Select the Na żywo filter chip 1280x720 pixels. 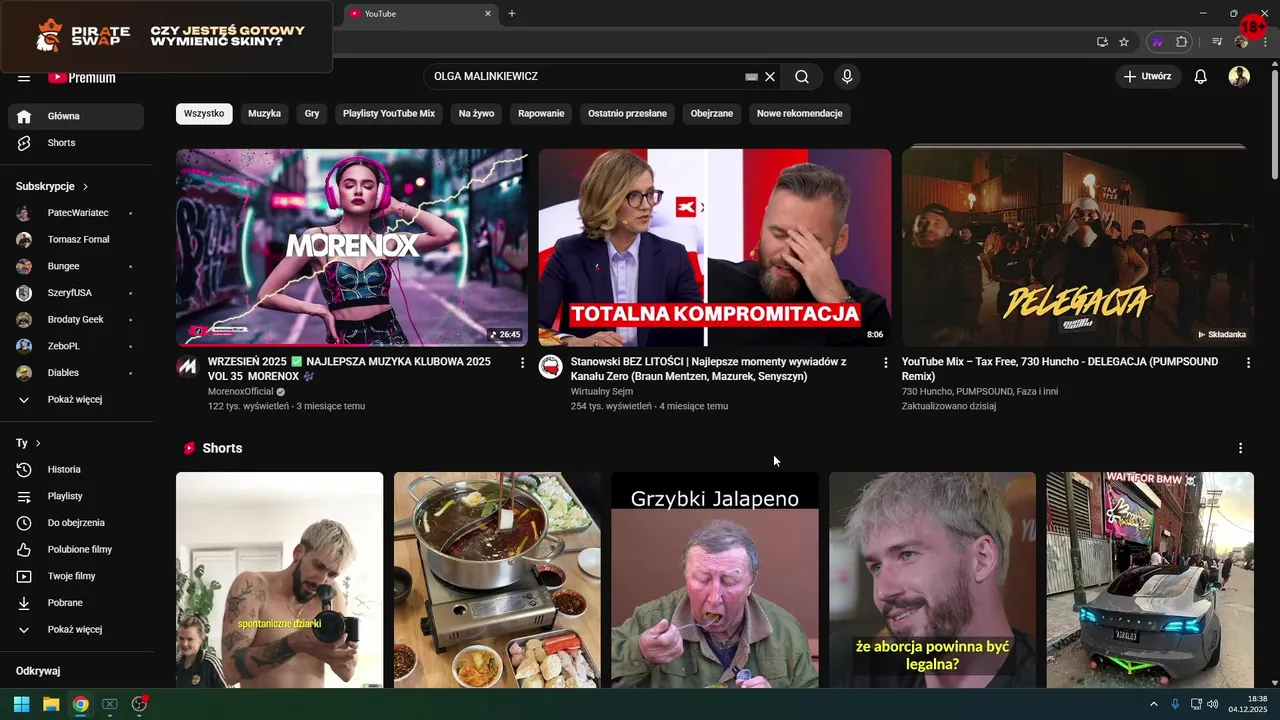coord(476,114)
